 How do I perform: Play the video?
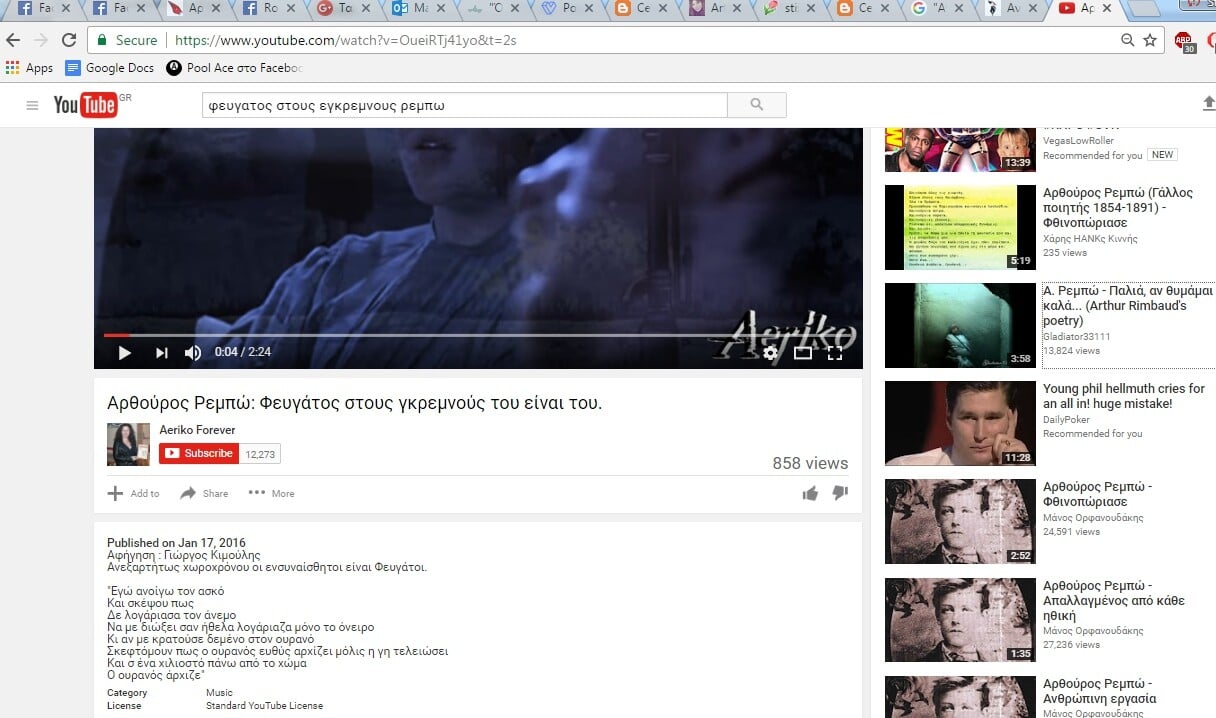click(x=125, y=352)
